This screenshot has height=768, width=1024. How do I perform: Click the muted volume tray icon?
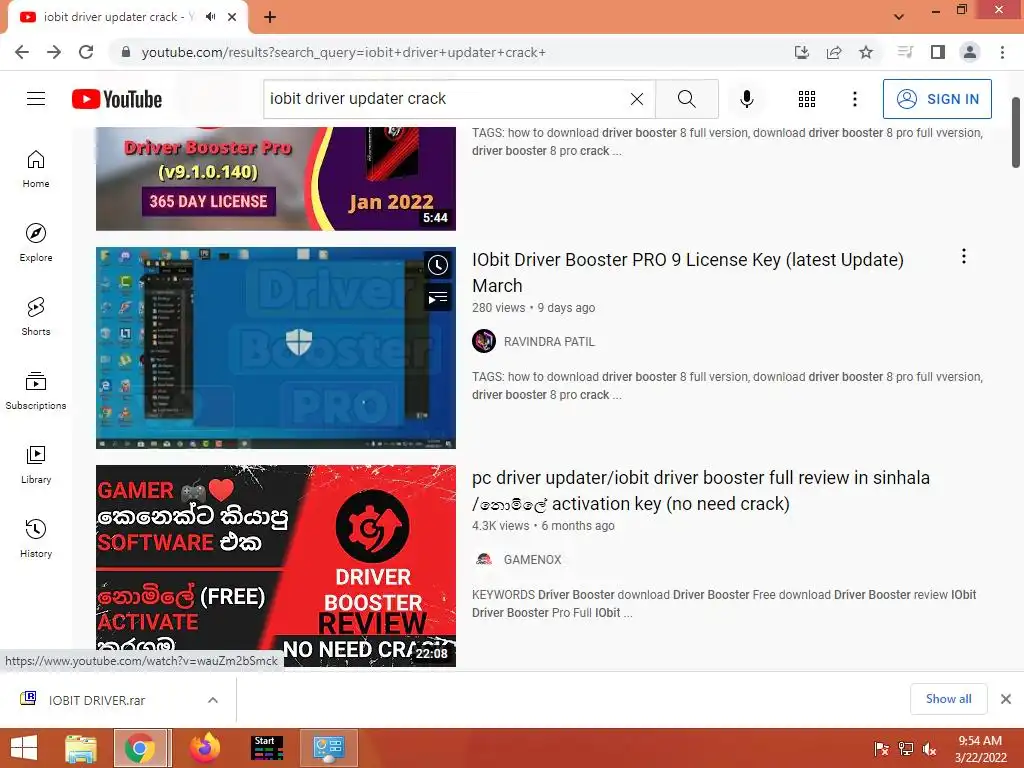[x=929, y=749]
